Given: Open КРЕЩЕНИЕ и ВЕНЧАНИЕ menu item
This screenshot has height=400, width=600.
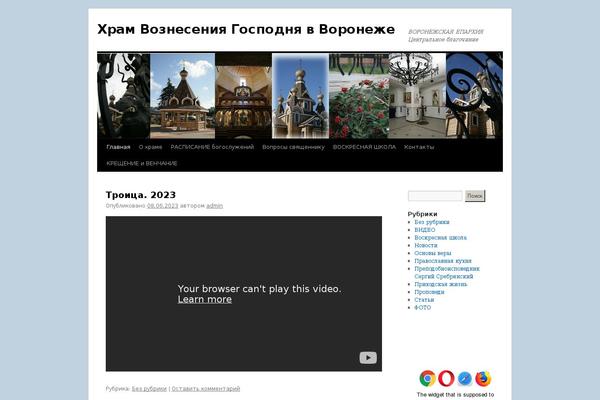Looking at the screenshot, I should (x=142, y=163).
